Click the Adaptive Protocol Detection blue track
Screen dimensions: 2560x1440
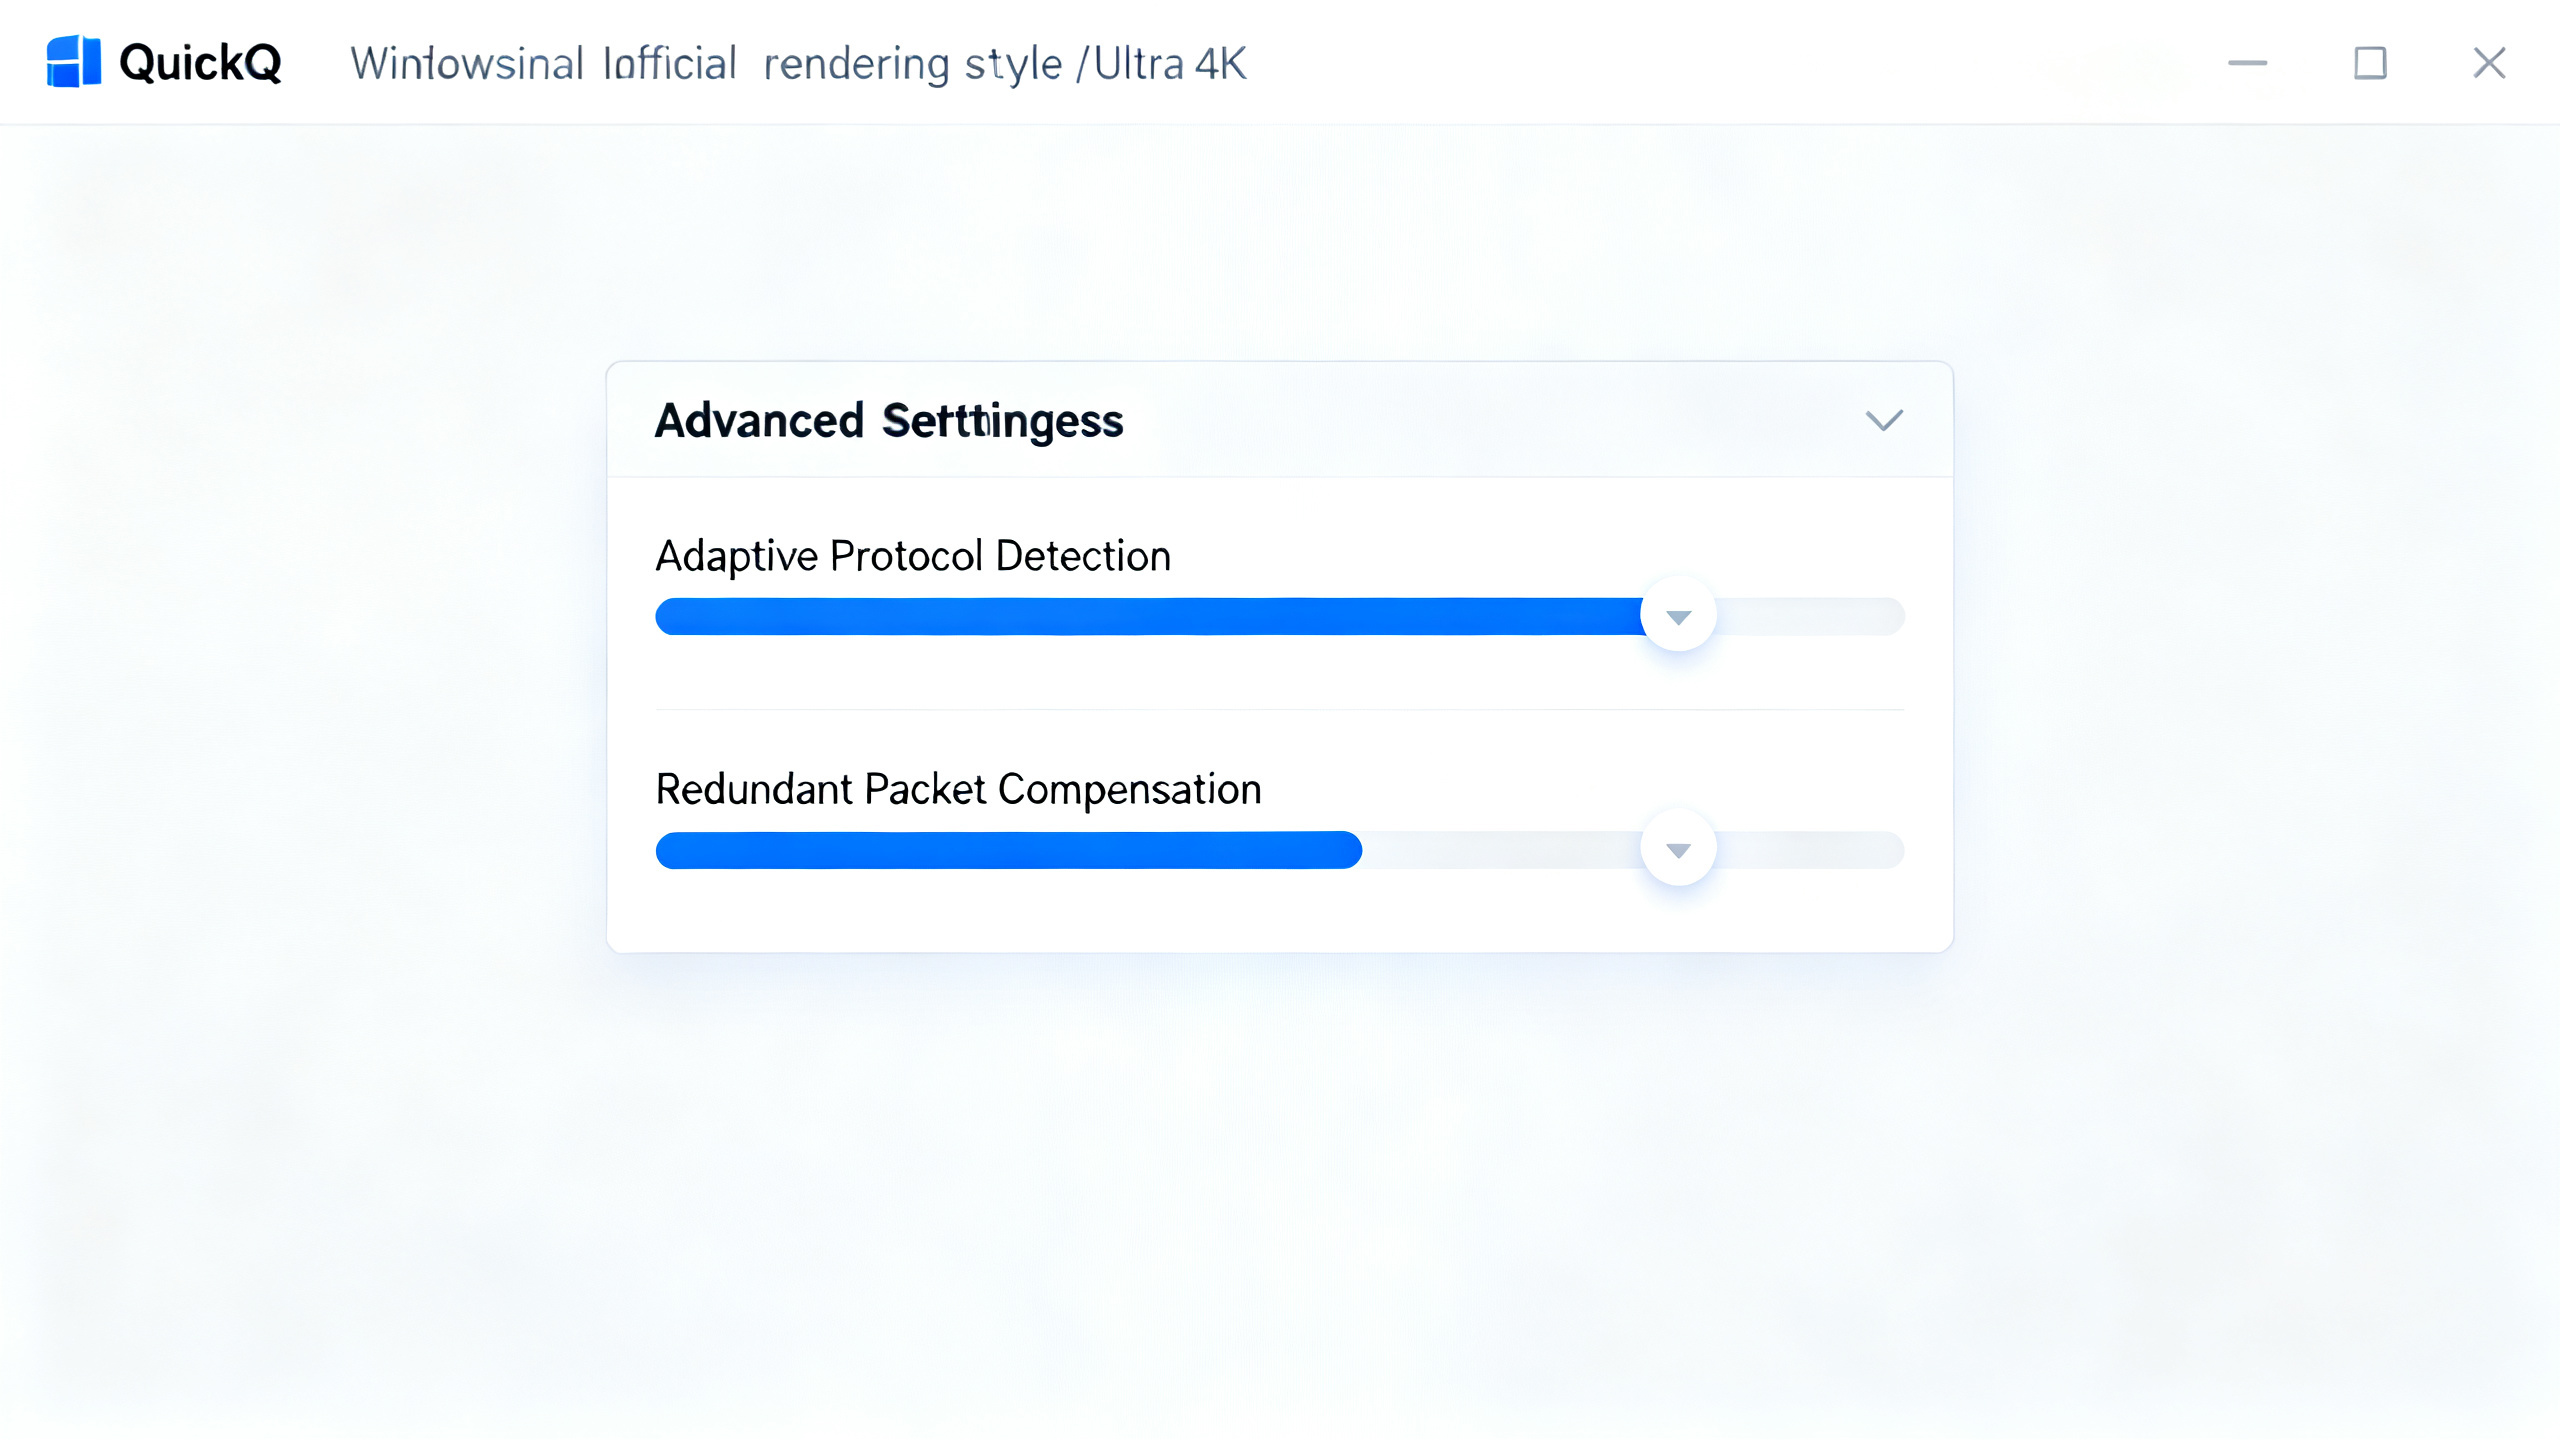pyautogui.click(x=1148, y=616)
